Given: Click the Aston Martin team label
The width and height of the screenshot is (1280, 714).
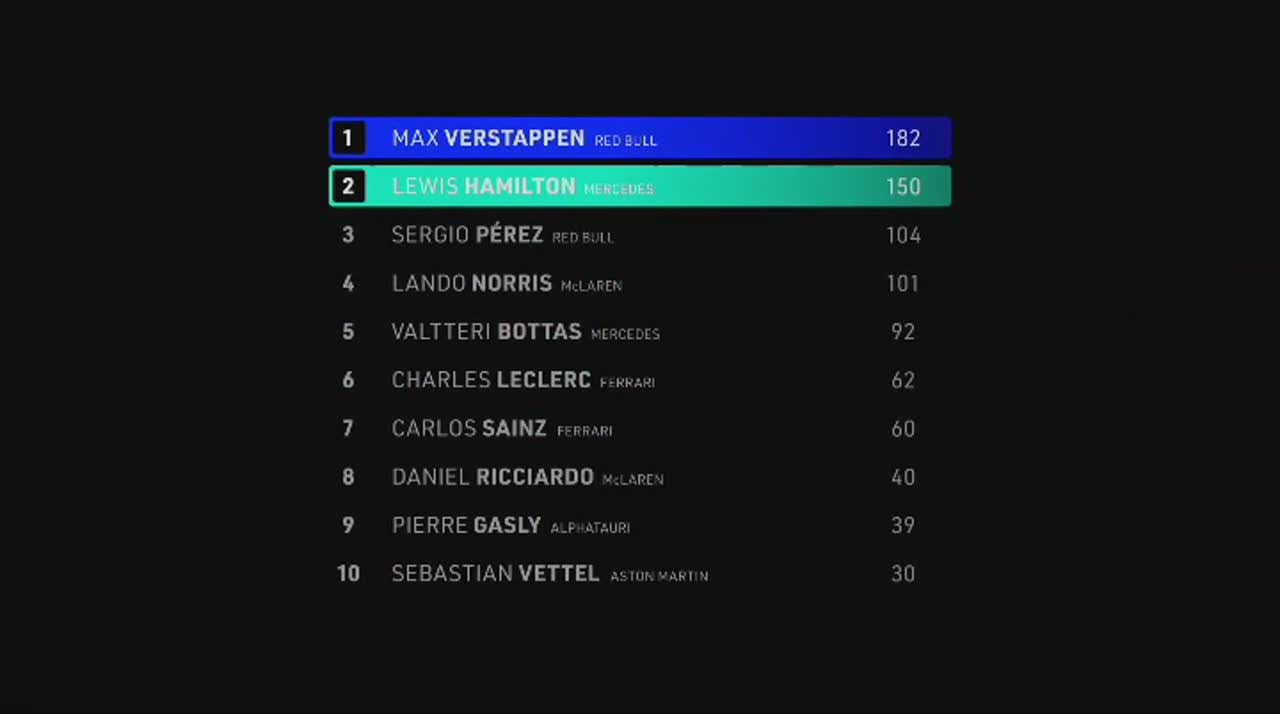Looking at the screenshot, I should [x=659, y=576].
